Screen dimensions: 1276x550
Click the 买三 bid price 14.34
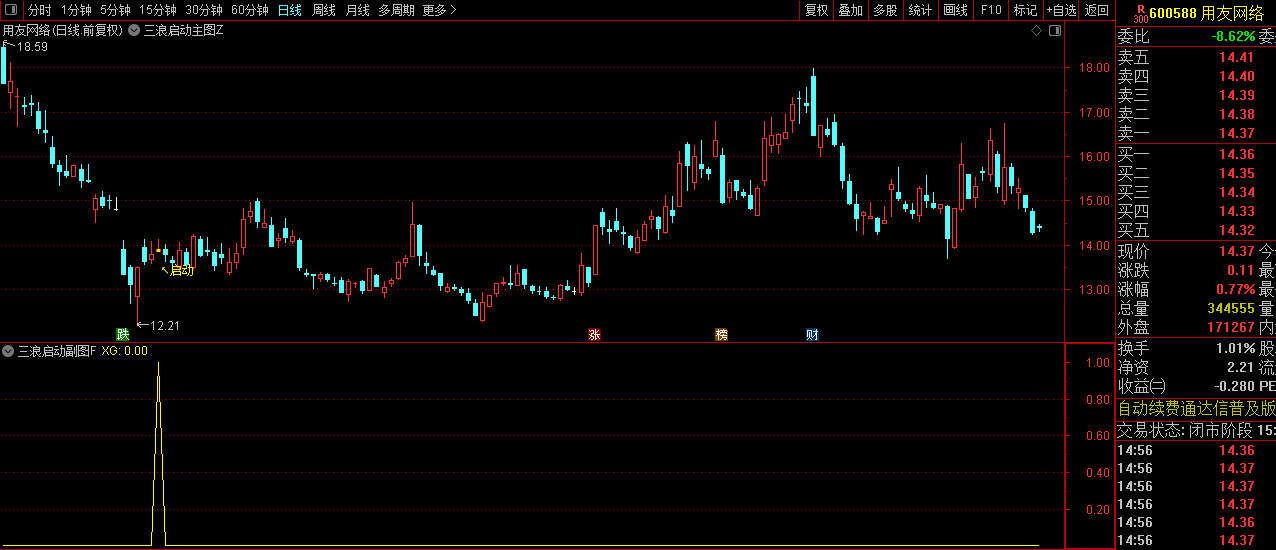[1236, 192]
